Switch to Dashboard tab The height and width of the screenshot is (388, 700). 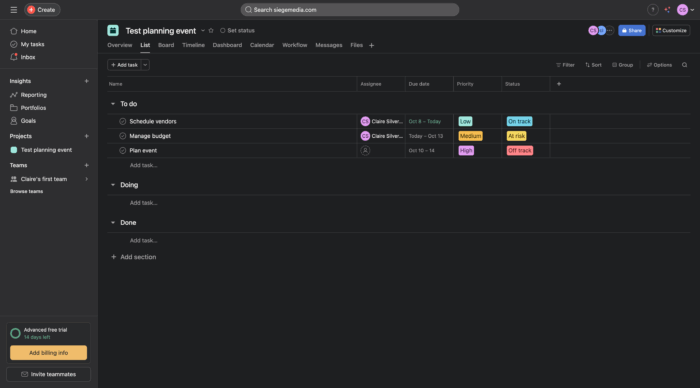click(x=227, y=45)
